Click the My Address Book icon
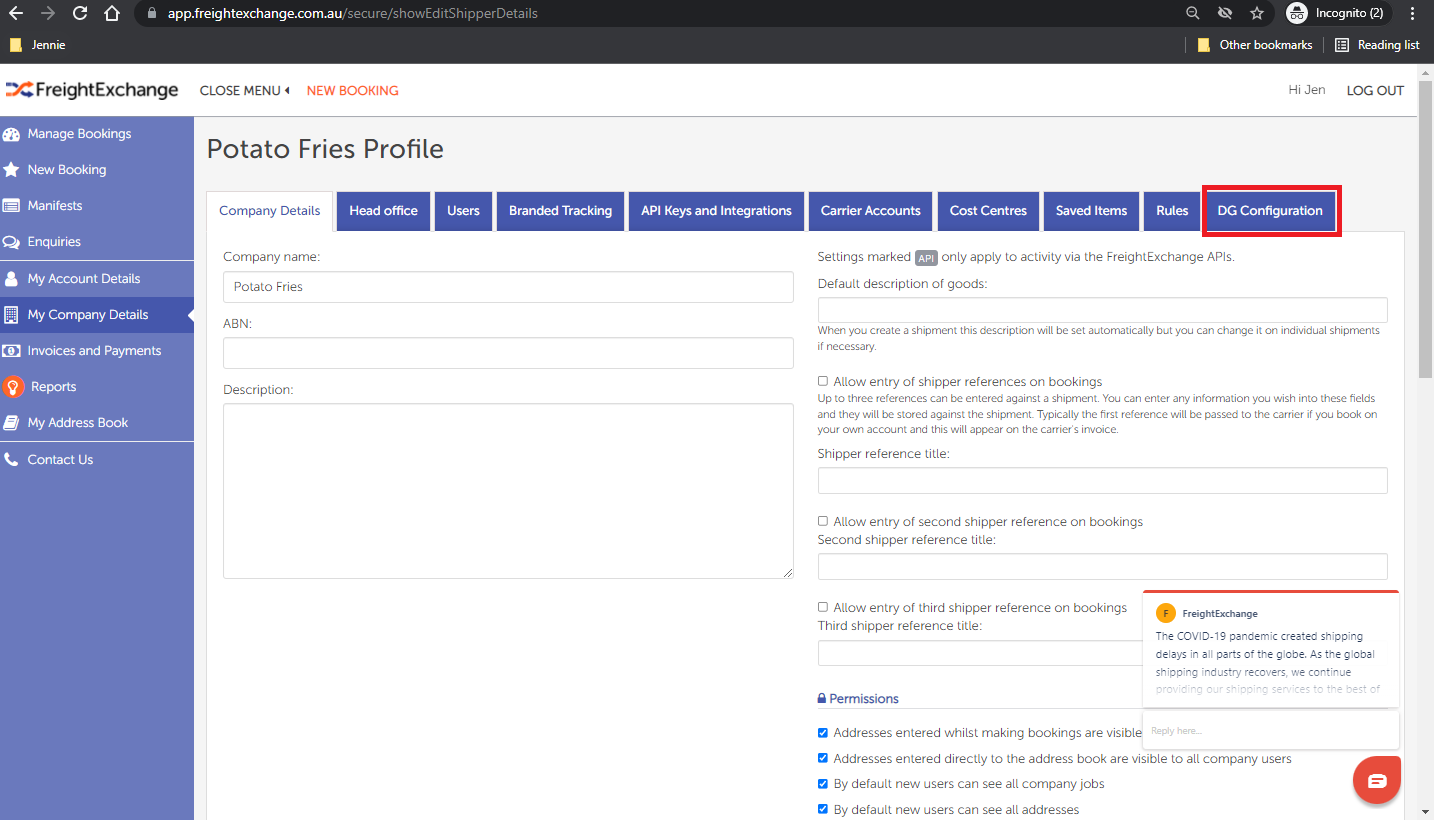The width and height of the screenshot is (1434, 820). click(11, 423)
